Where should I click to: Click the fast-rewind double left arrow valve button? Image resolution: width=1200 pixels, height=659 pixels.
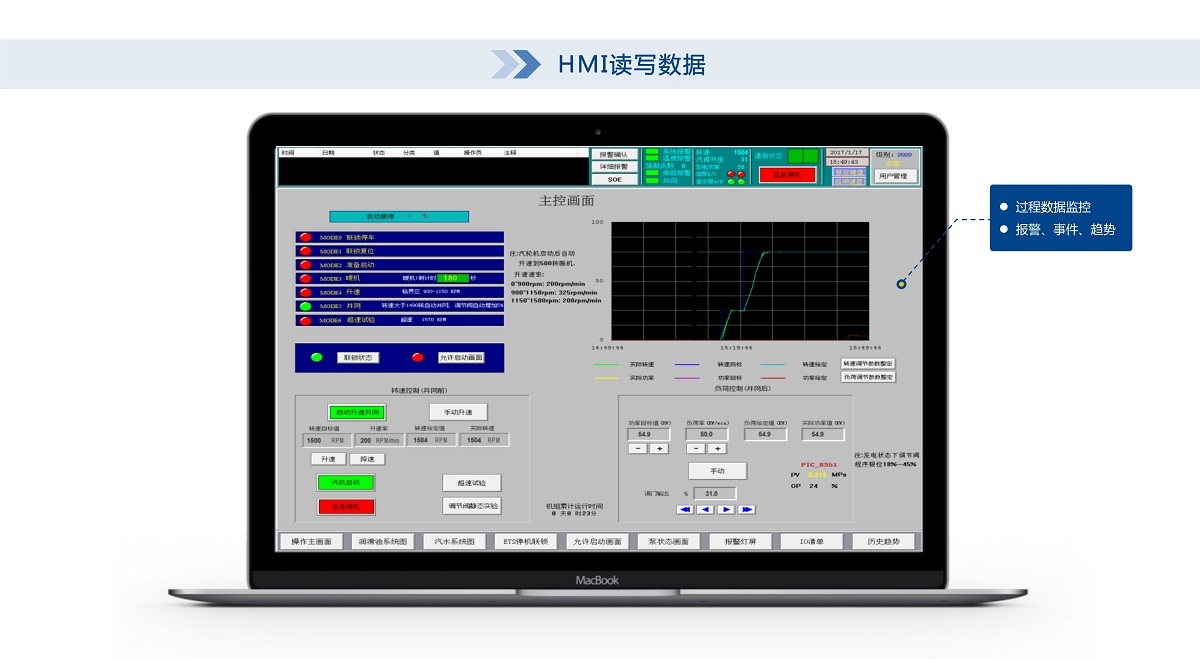[685, 510]
